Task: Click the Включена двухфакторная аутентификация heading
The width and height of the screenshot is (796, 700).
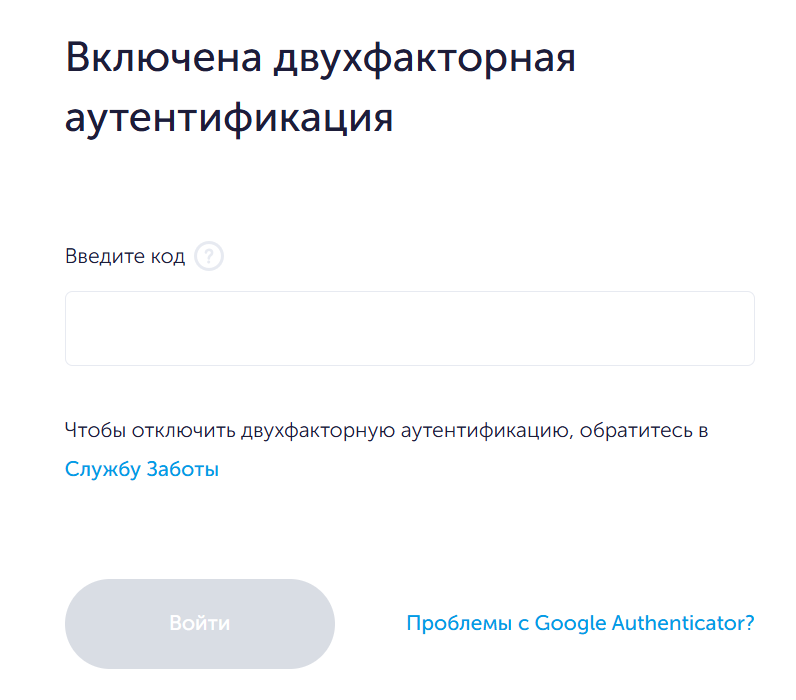Action: 320,88
